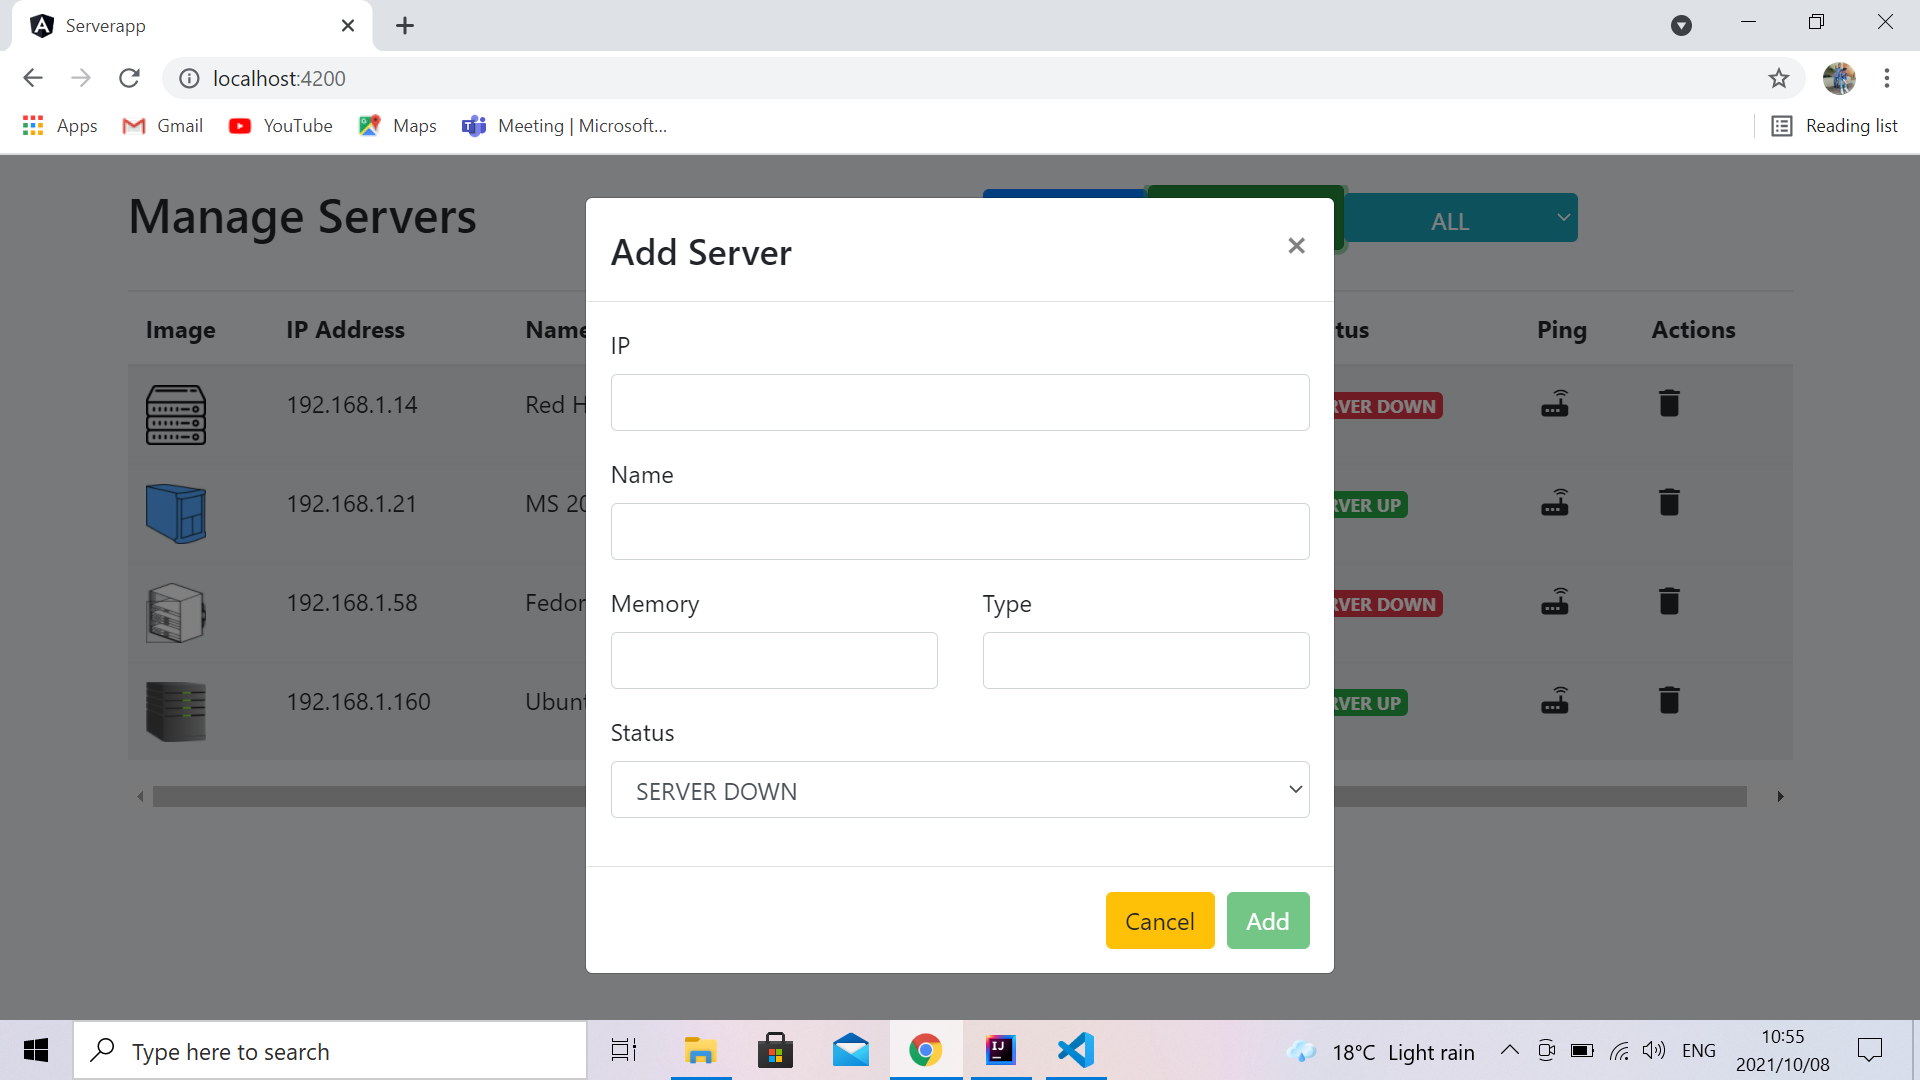Viewport: 1920px width, 1080px height.
Task: Open a new browser tab
Action: pos(405,26)
